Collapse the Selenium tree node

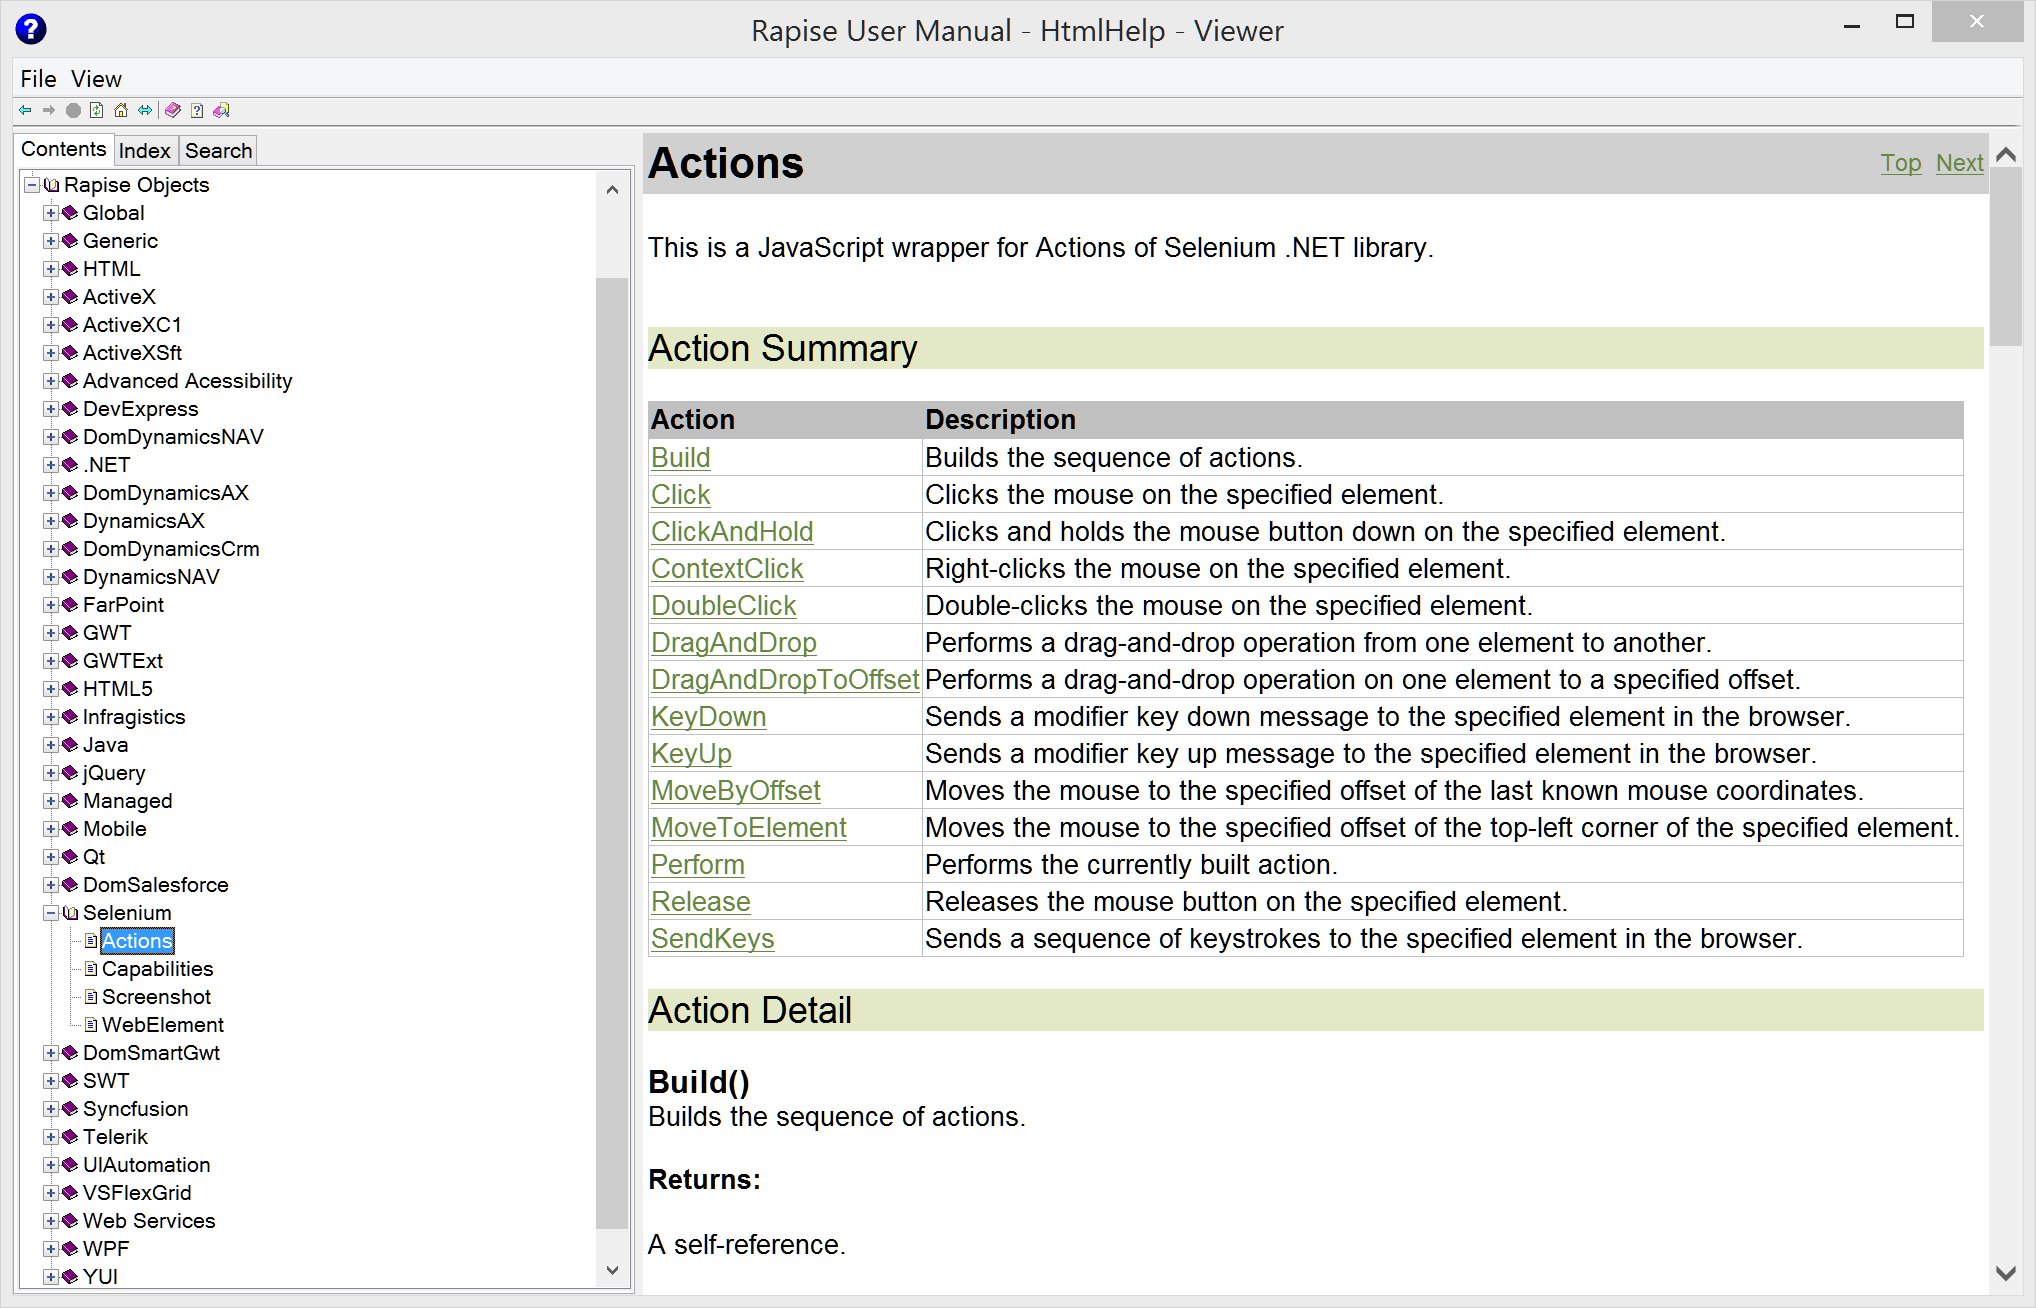coord(51,913)
